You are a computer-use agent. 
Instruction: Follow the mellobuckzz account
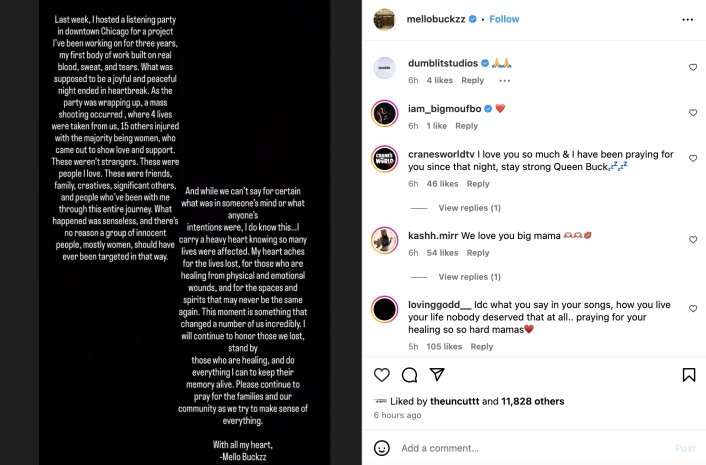pyautogui.click(x=504, y=19)
